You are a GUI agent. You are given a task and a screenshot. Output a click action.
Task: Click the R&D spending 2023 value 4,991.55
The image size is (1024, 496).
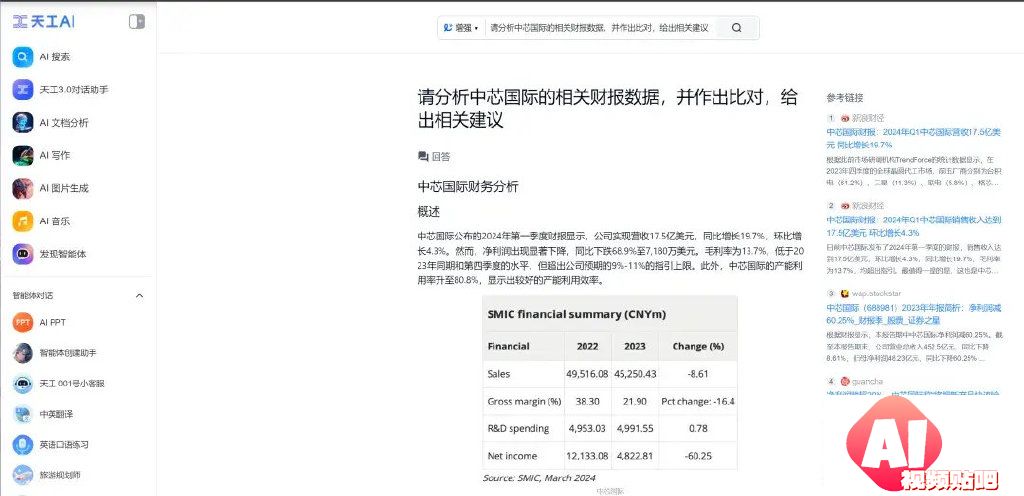(x=634, y=428)
